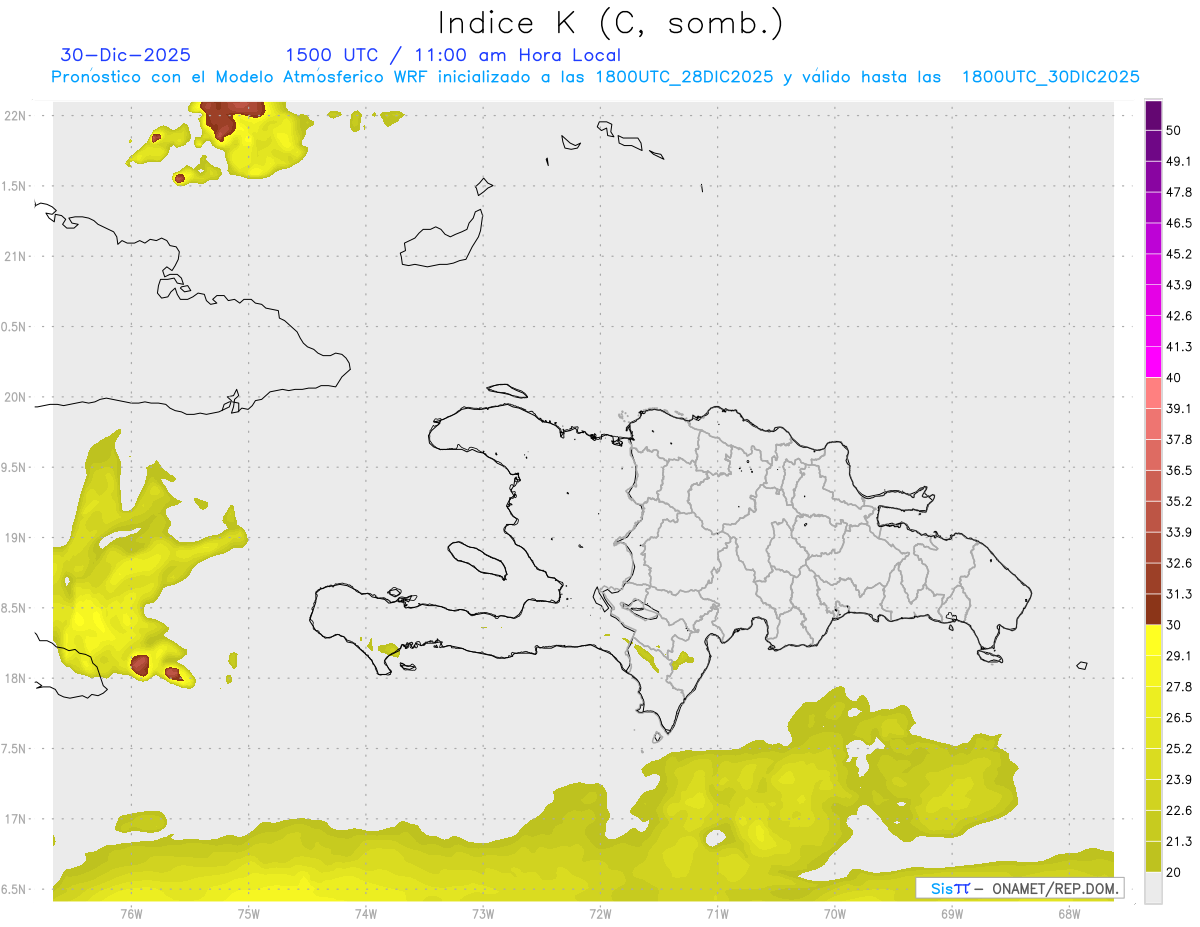Pick the dark purple swatch above 50
The height and width of the screenshot is (927, 1200).
[x=1153, y=115]
